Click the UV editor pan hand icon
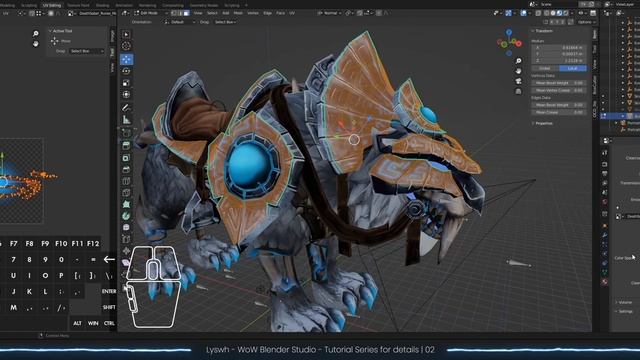The image size is (640, 360). click(x=36, y=43)
